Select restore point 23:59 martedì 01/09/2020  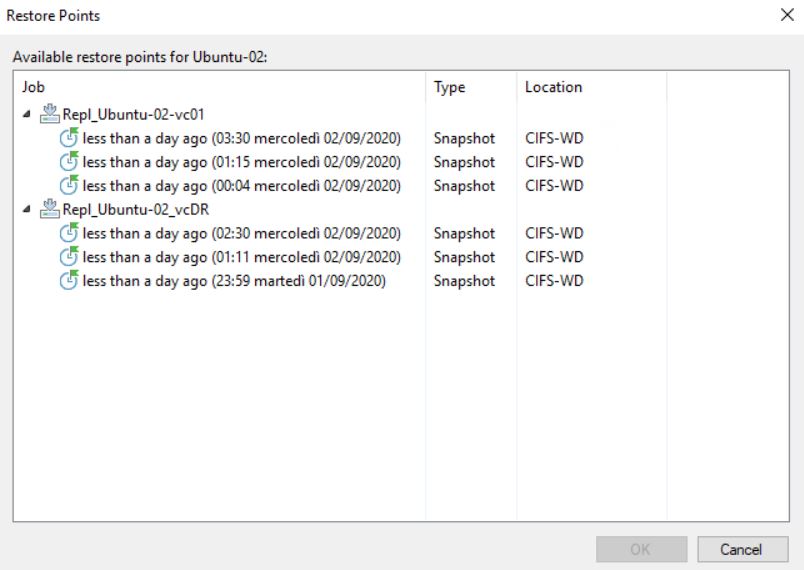[234, 280]
